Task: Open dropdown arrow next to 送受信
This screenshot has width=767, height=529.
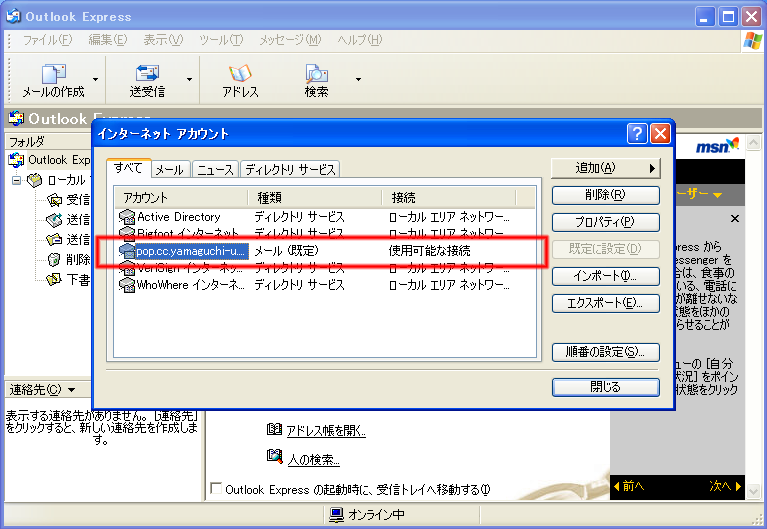Action: click(x=189, y=79)
